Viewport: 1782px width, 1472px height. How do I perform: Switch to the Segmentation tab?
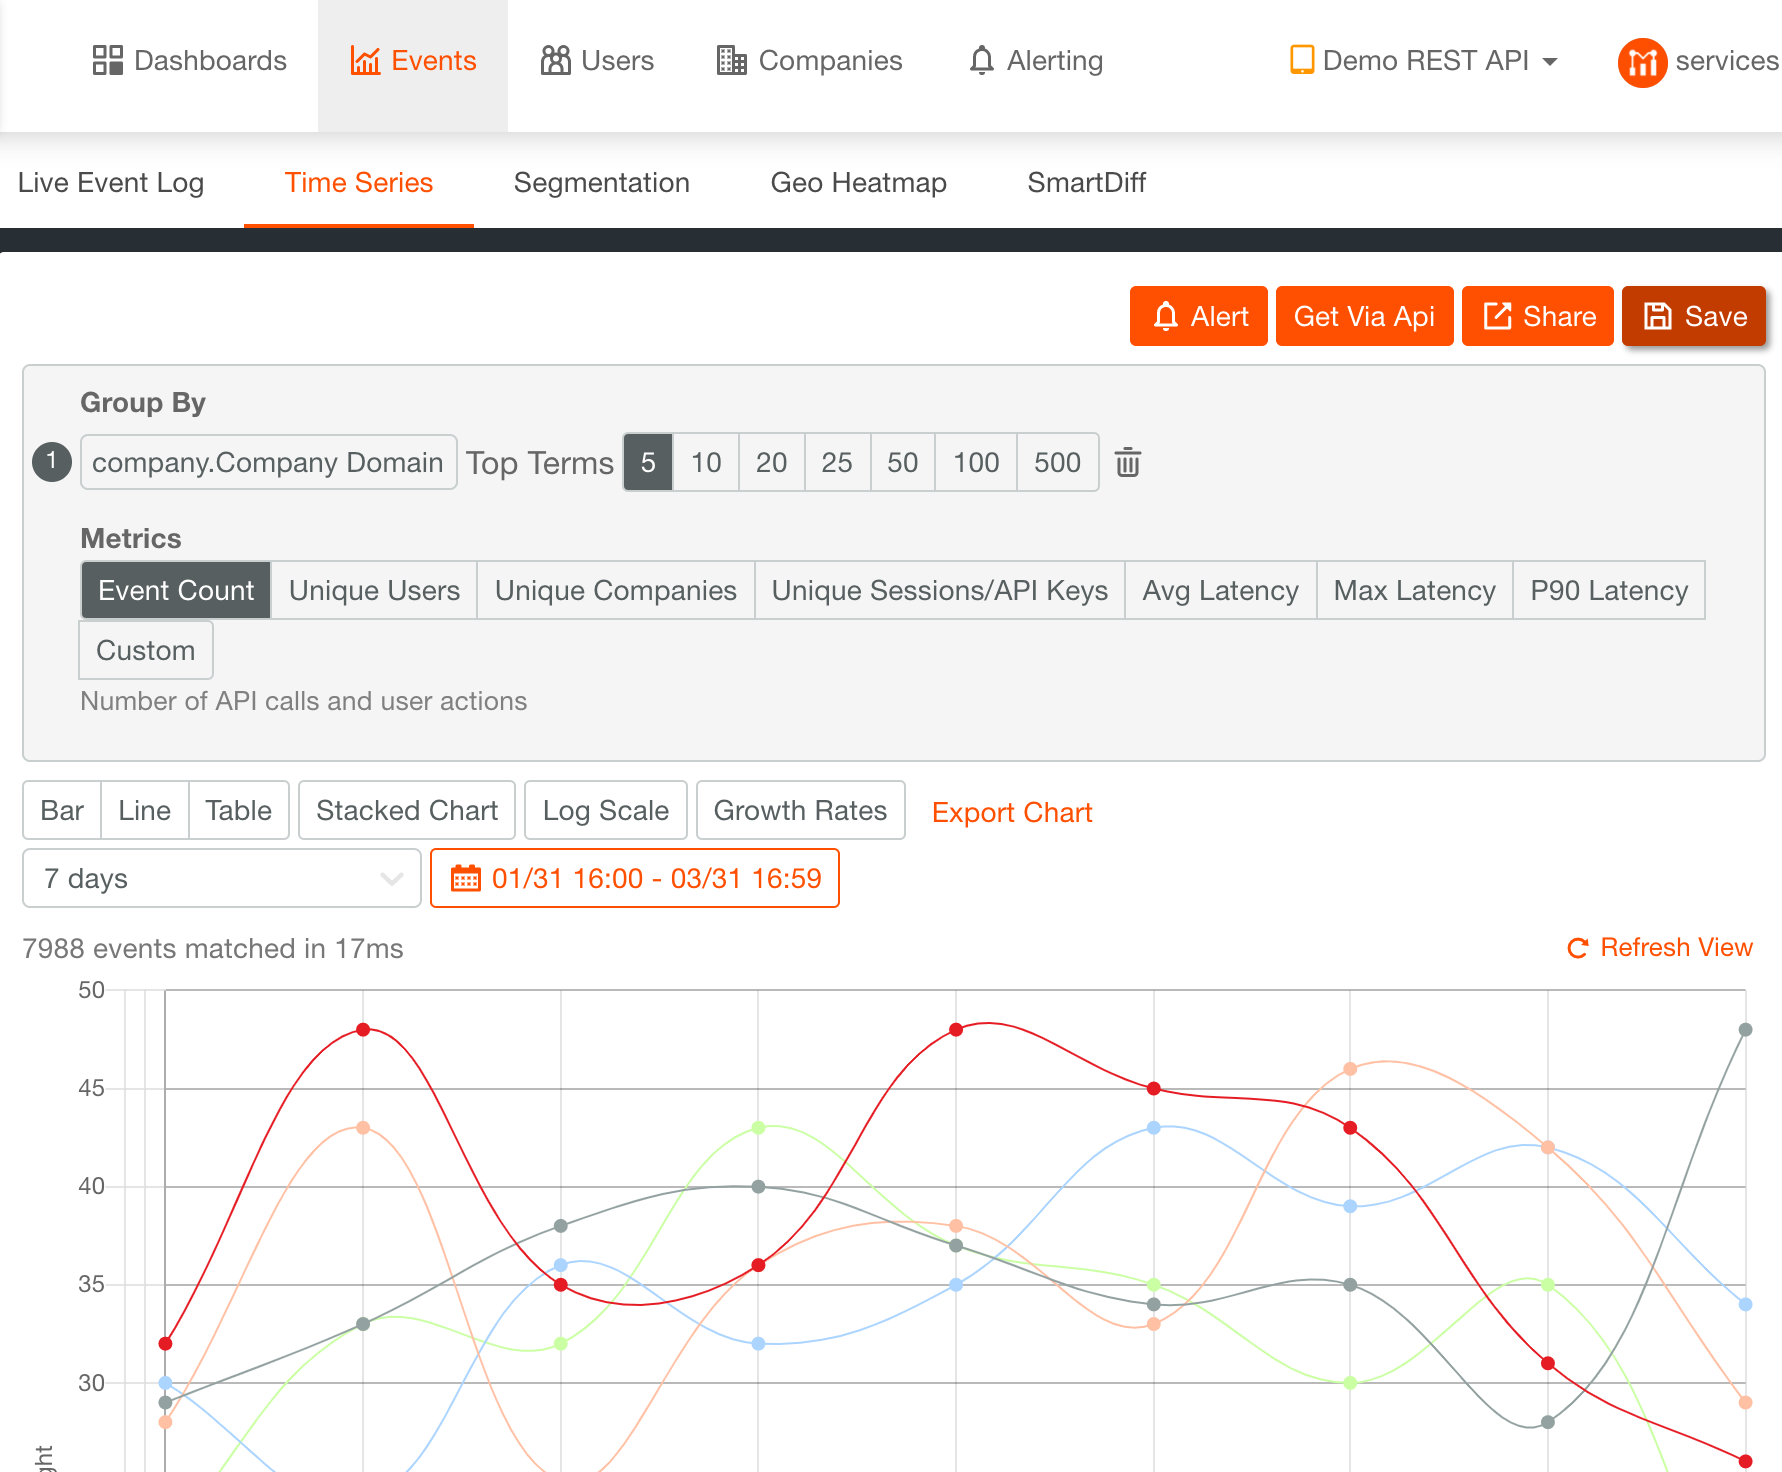[601, 183]
